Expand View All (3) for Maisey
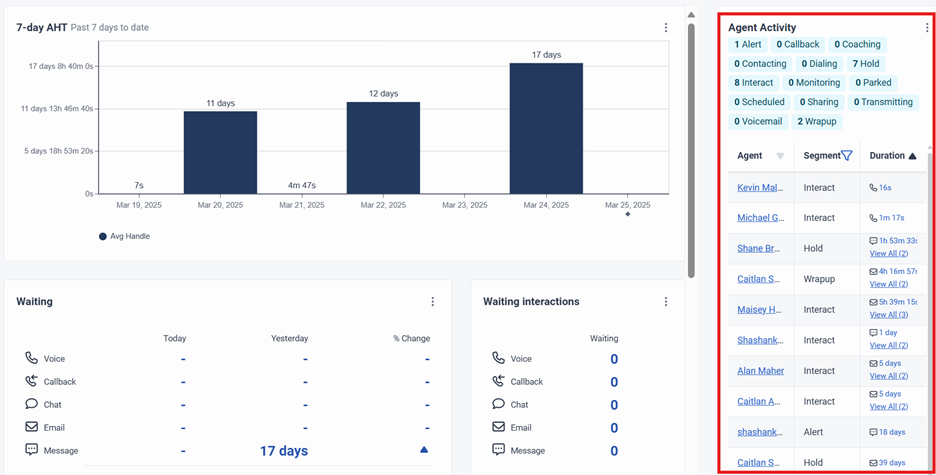Viewport: 936px width, 475px height. coord(889,314)
